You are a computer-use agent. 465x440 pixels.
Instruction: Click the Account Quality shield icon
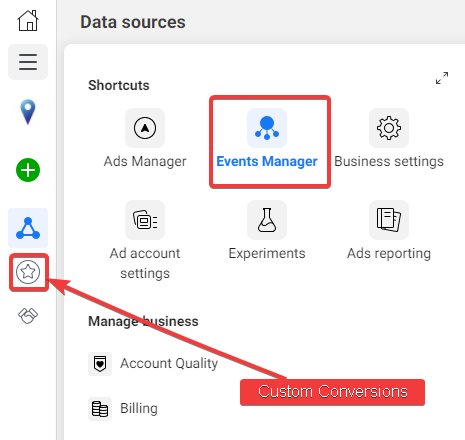(100, 364)
